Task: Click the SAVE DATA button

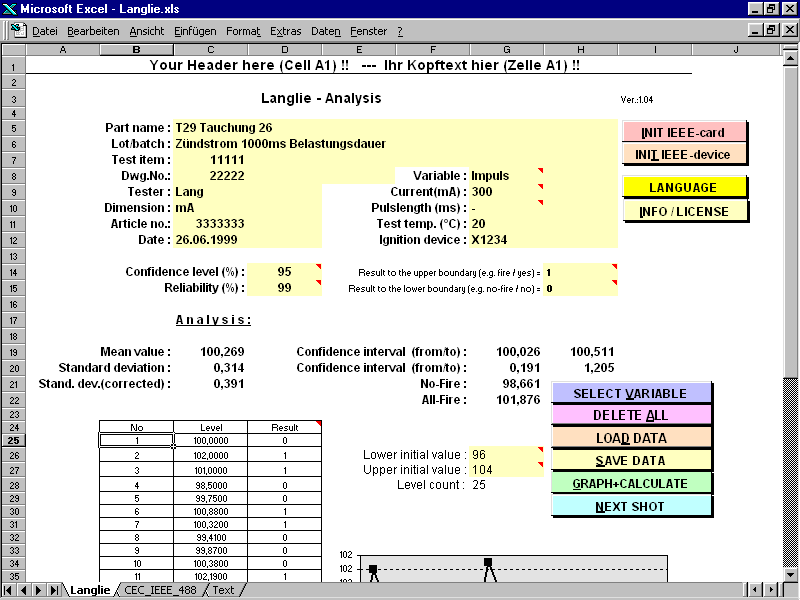Action: 631,460
